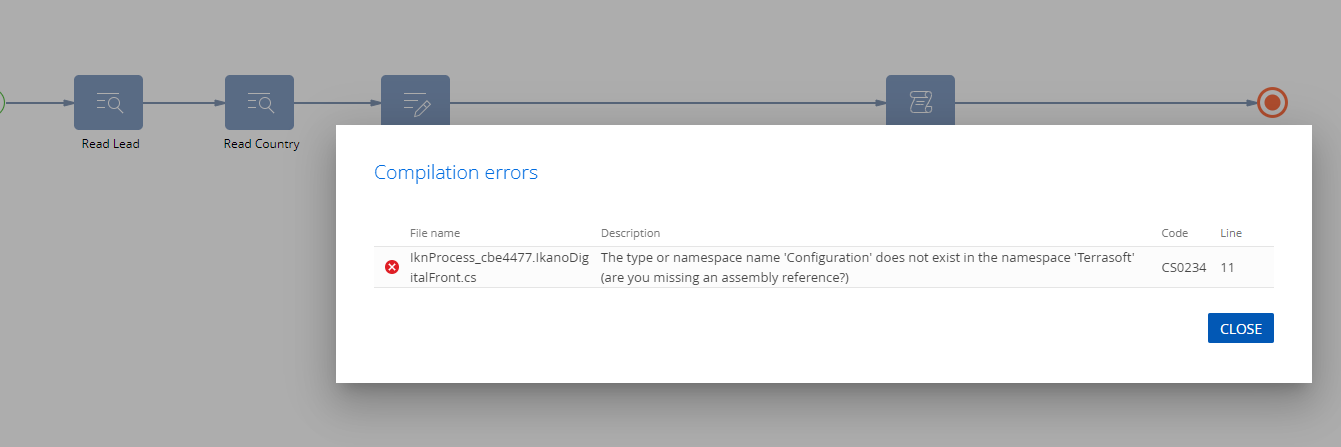Viewport: 1341px width, 447px height.
Task: Click line number 11 in the error row
Action: click(x=1227, y=267)
